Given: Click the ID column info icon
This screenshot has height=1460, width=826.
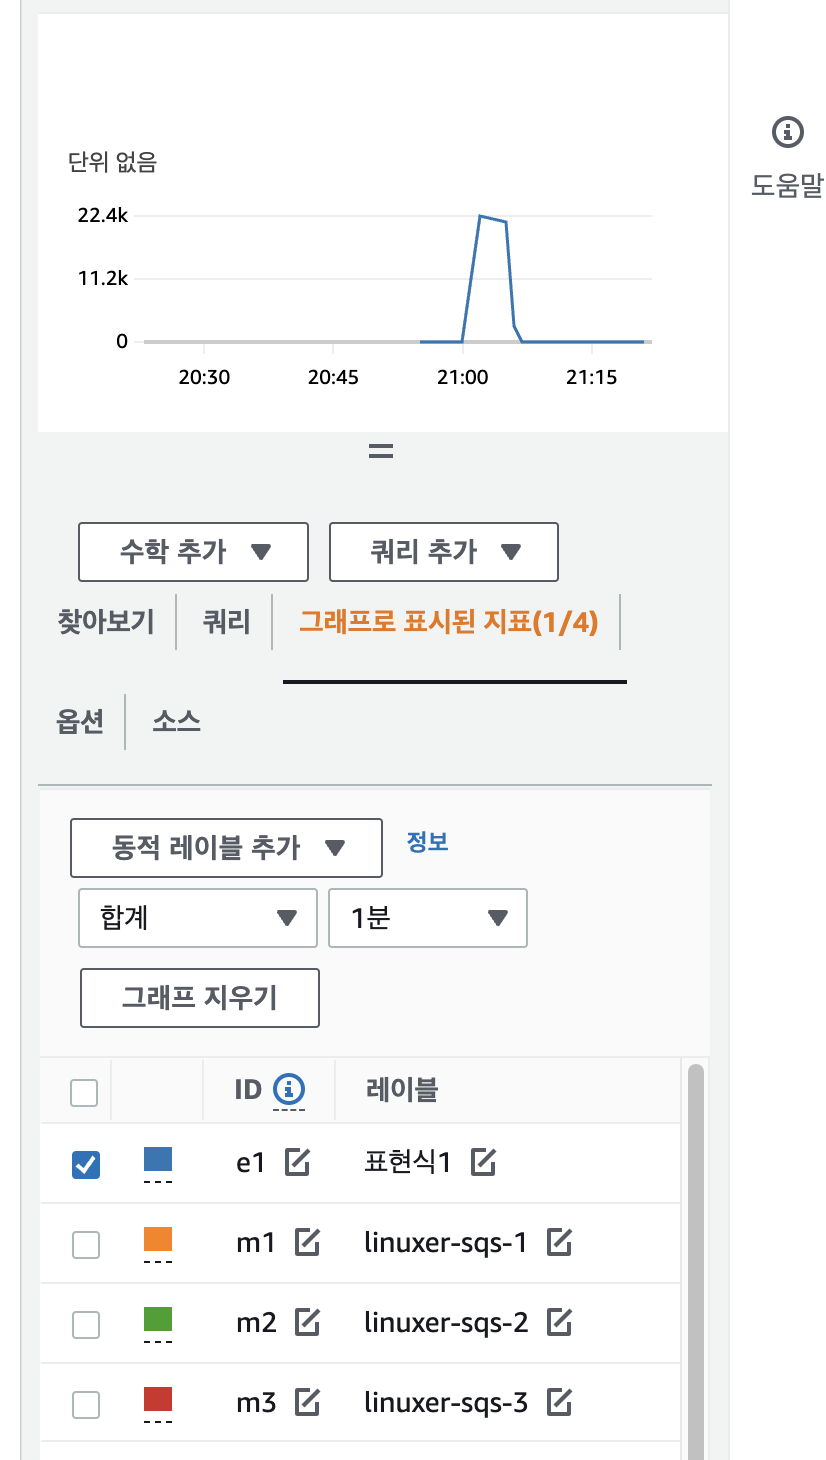Looking at the screenshot, I should [289, 1089].
